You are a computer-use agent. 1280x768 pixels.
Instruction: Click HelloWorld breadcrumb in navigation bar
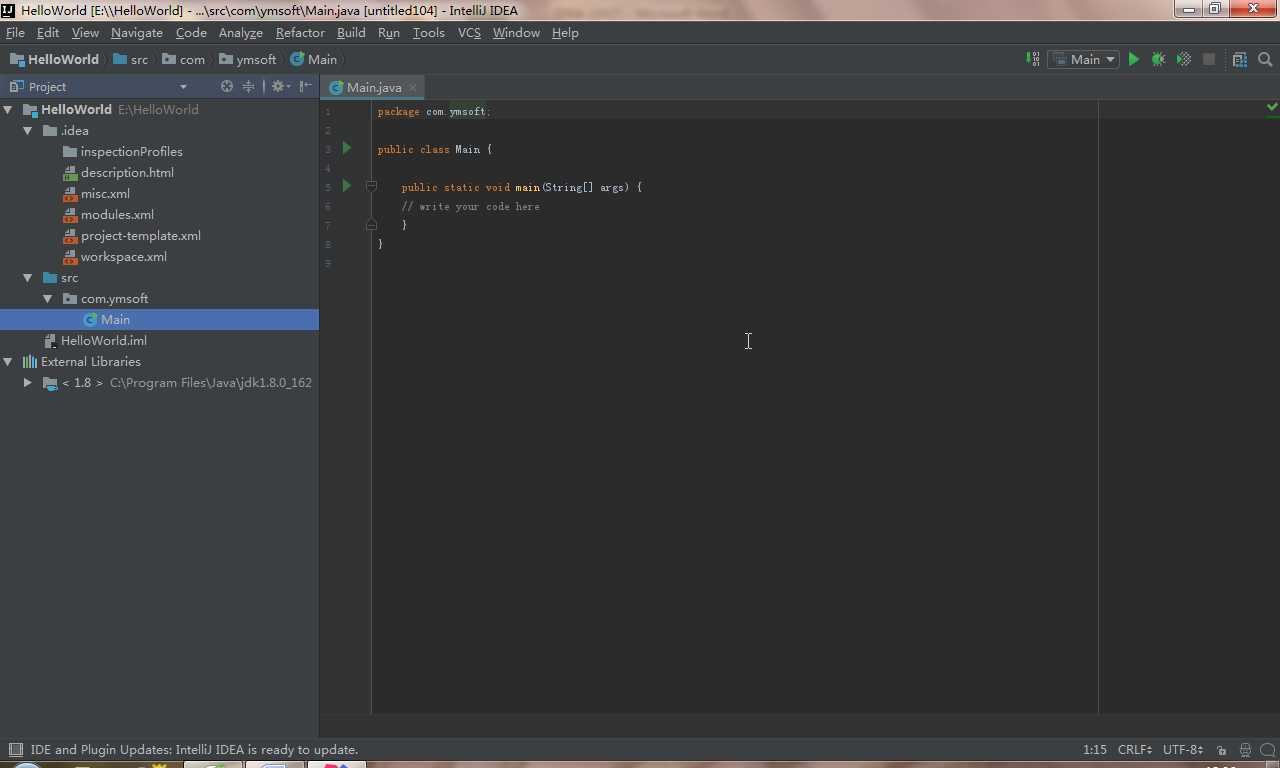[54, 59]
